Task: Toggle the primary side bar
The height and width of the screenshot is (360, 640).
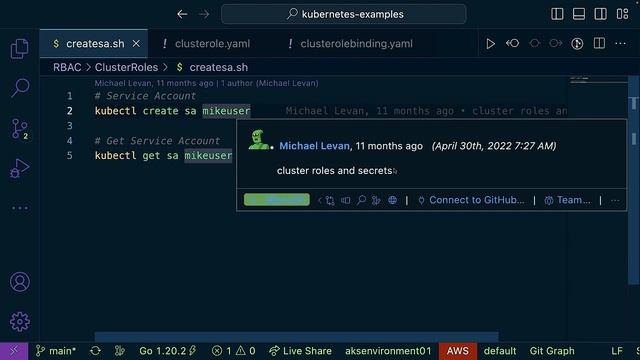Action: click(557, 14)
